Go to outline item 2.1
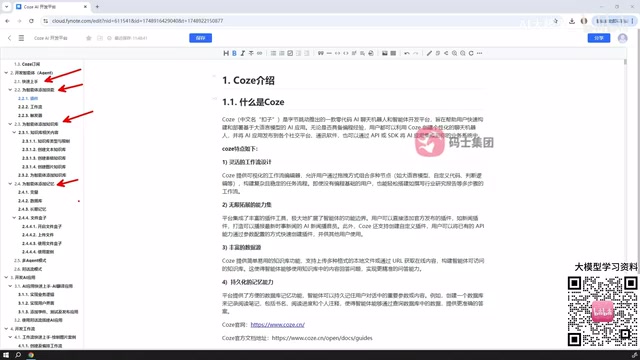This screenshot has height=360, width=640. coord(26,82)
